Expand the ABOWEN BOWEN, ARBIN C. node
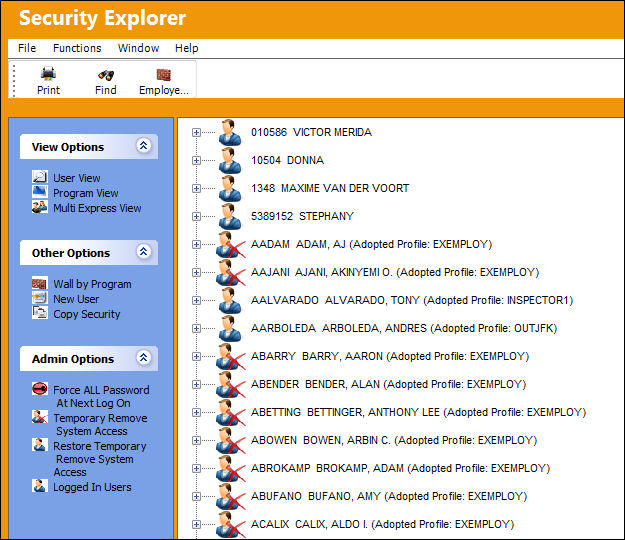 pos(196,440)
